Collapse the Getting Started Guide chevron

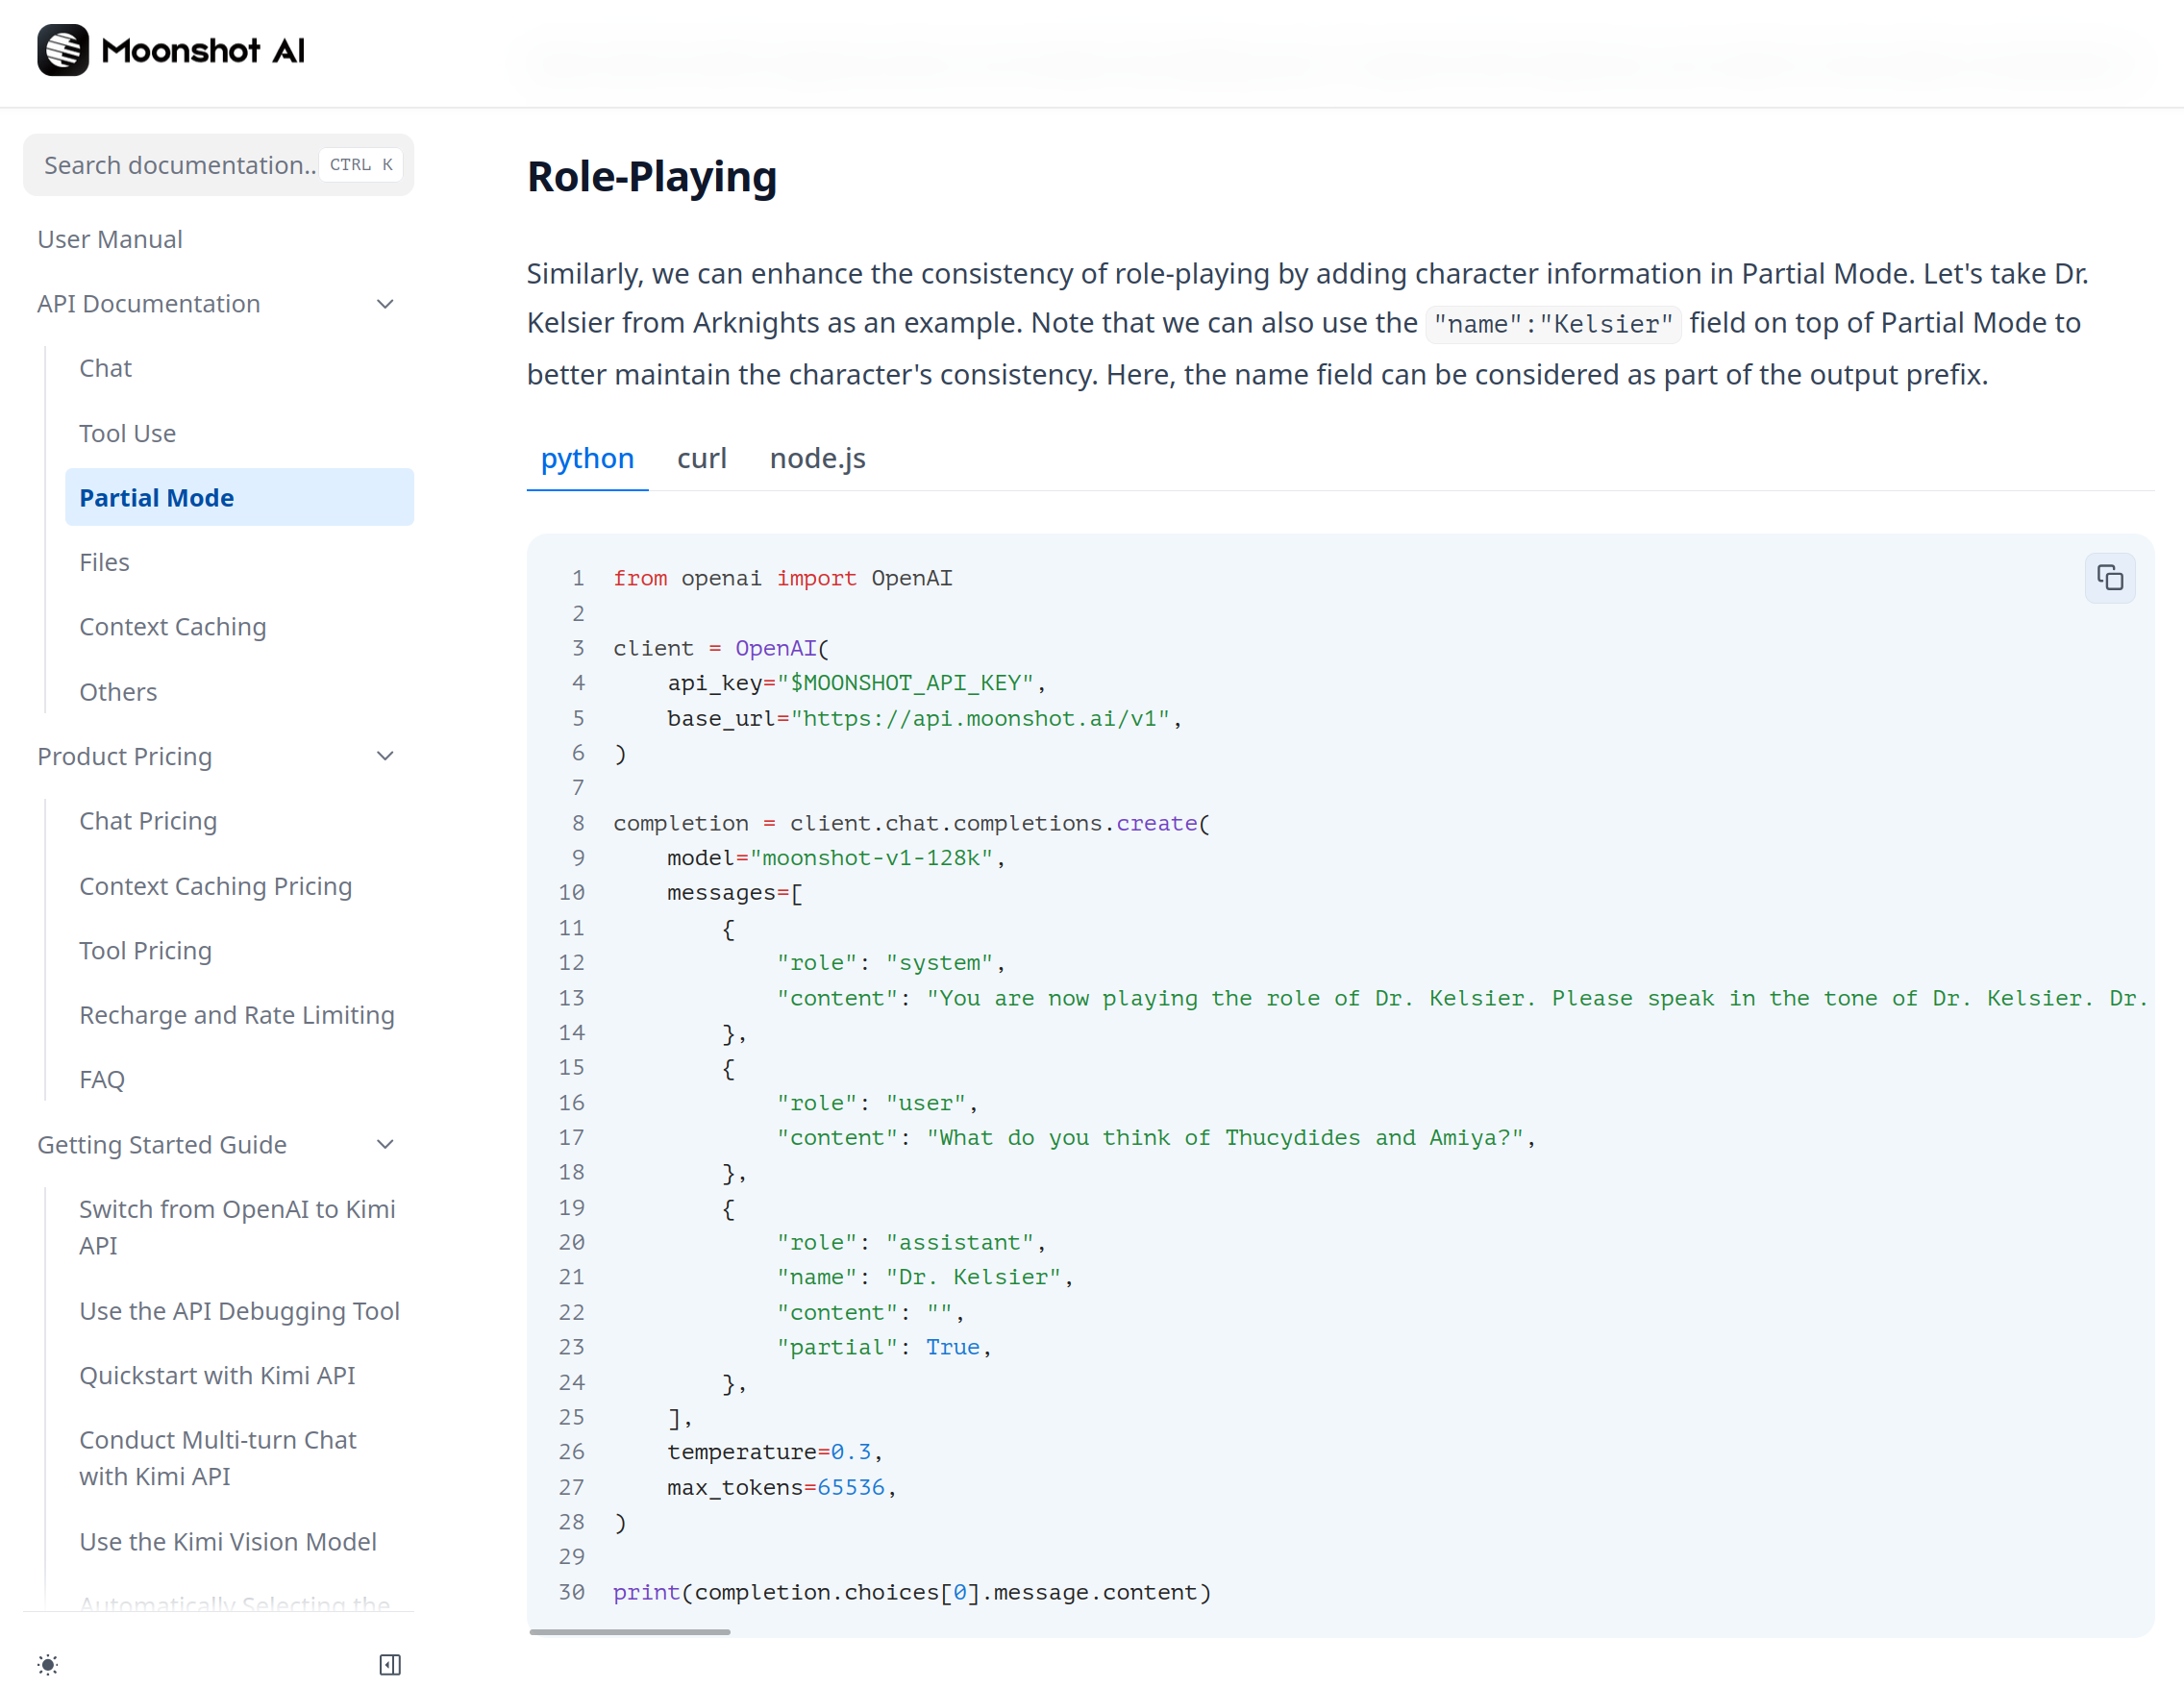(385, 1144)
